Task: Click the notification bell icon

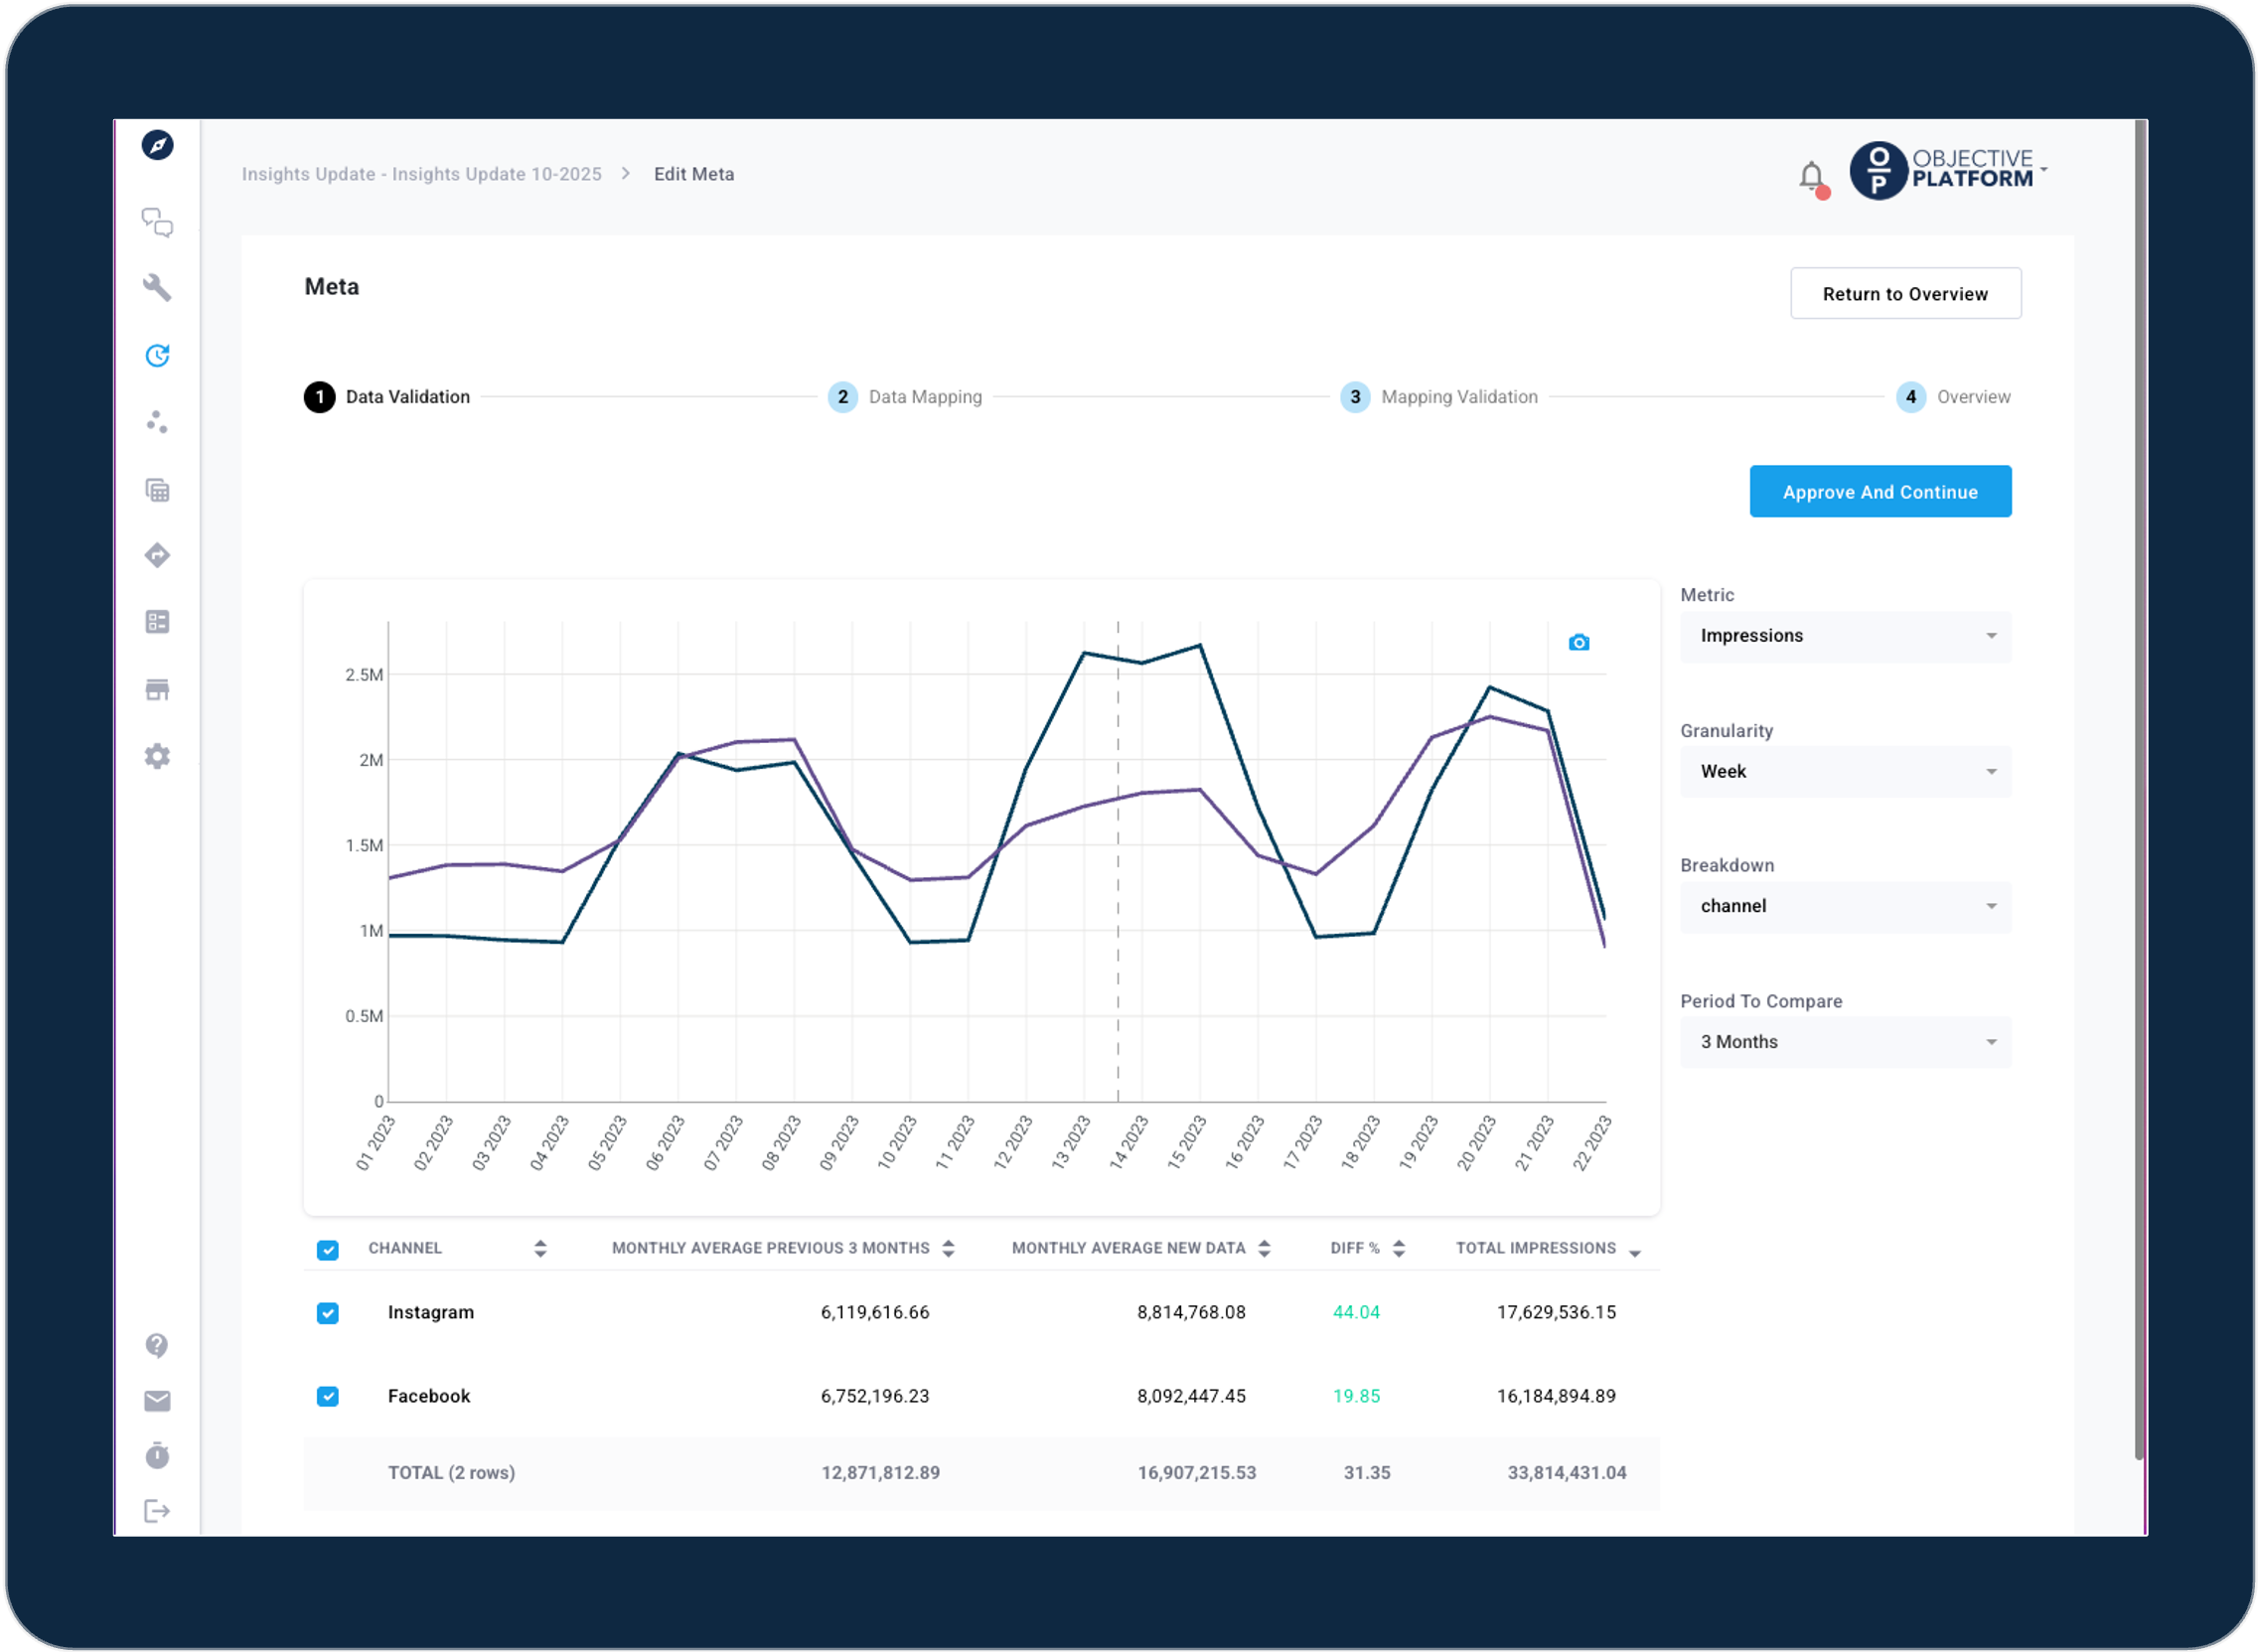Action: click(x=1811, y=177)
